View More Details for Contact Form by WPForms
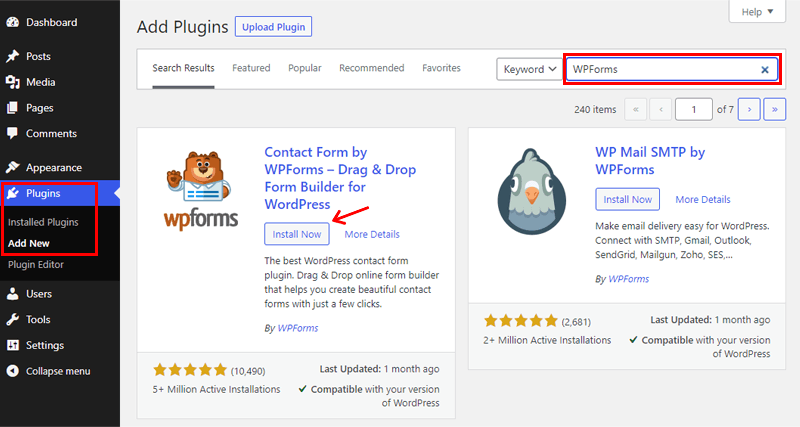800x427 pixels. point(372,234)
